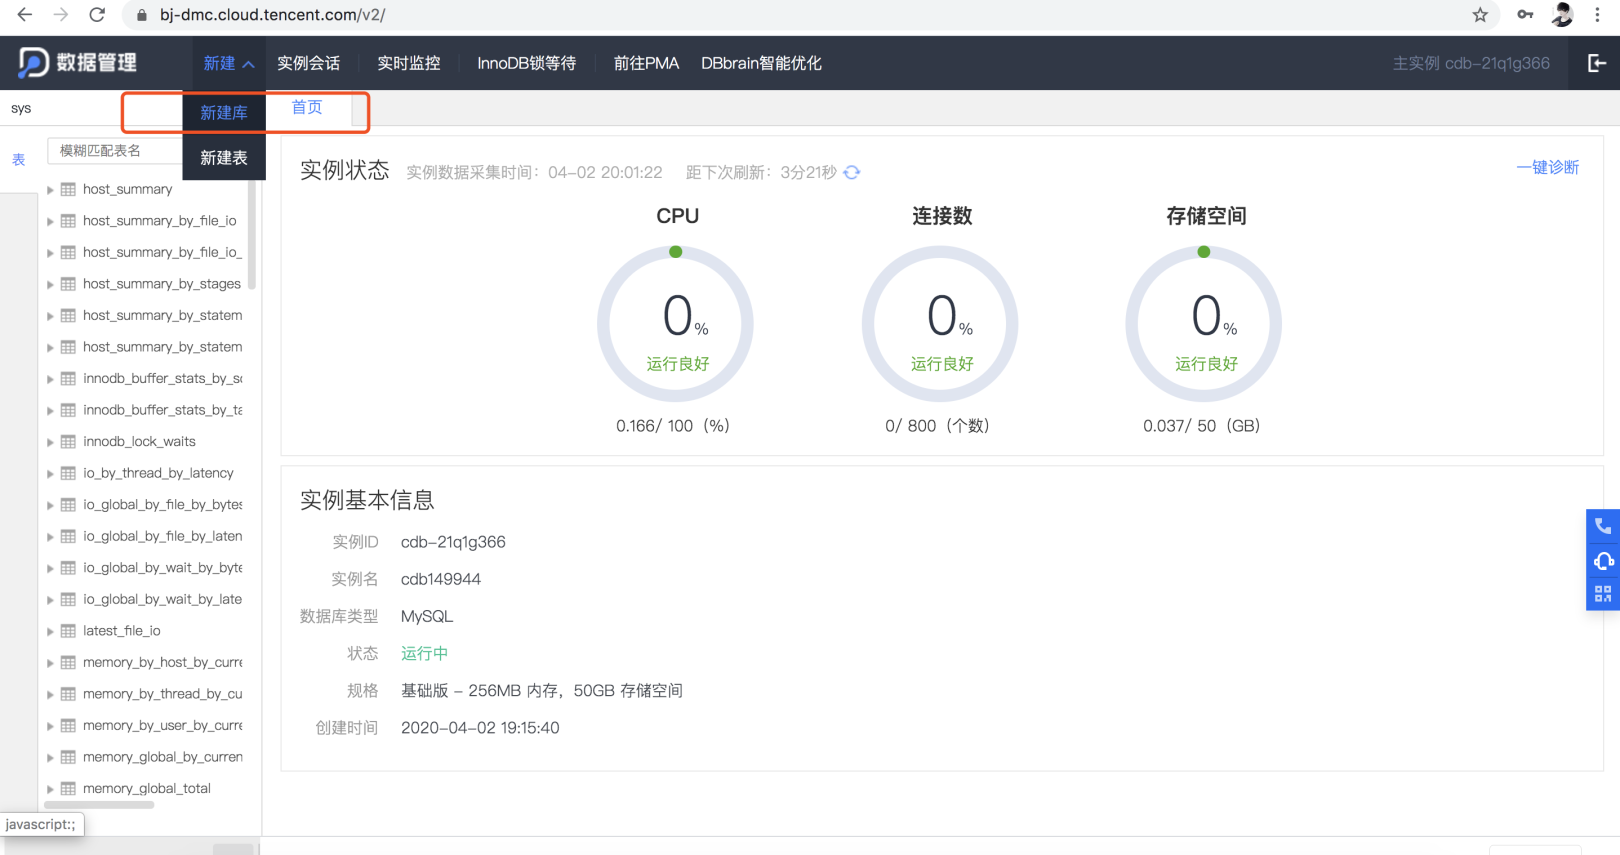
Task: Click the storage value 0.037/ 50 (GB)
Action: [x=1202, y=426]
